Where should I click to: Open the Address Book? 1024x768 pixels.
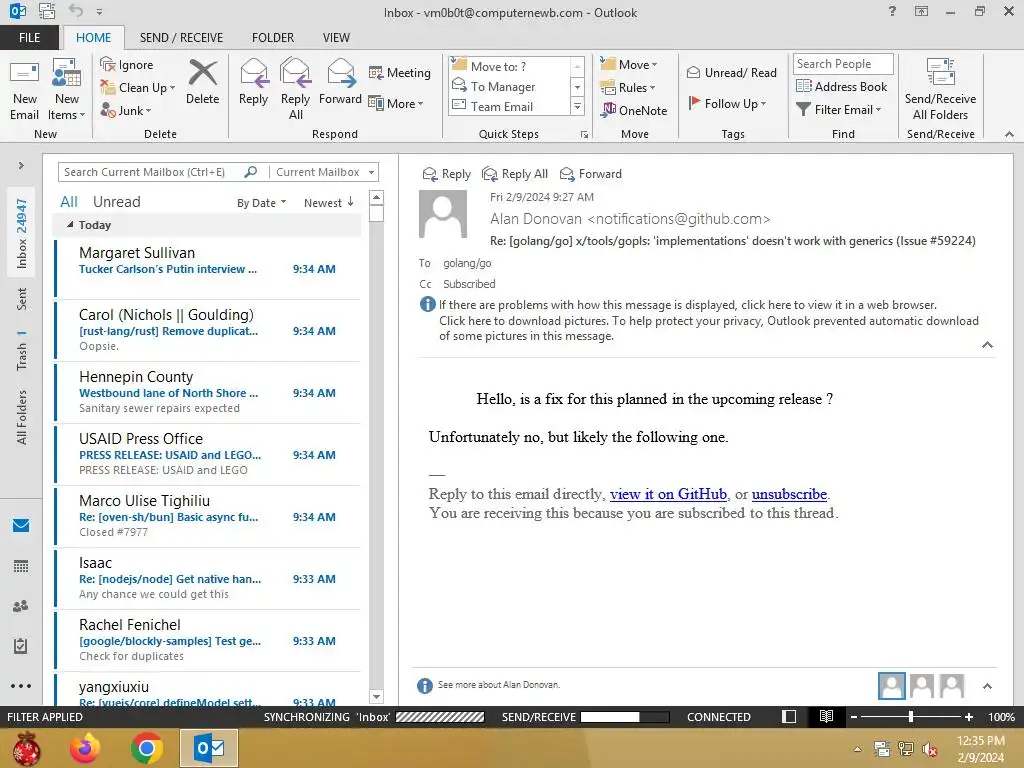point(841,86)
